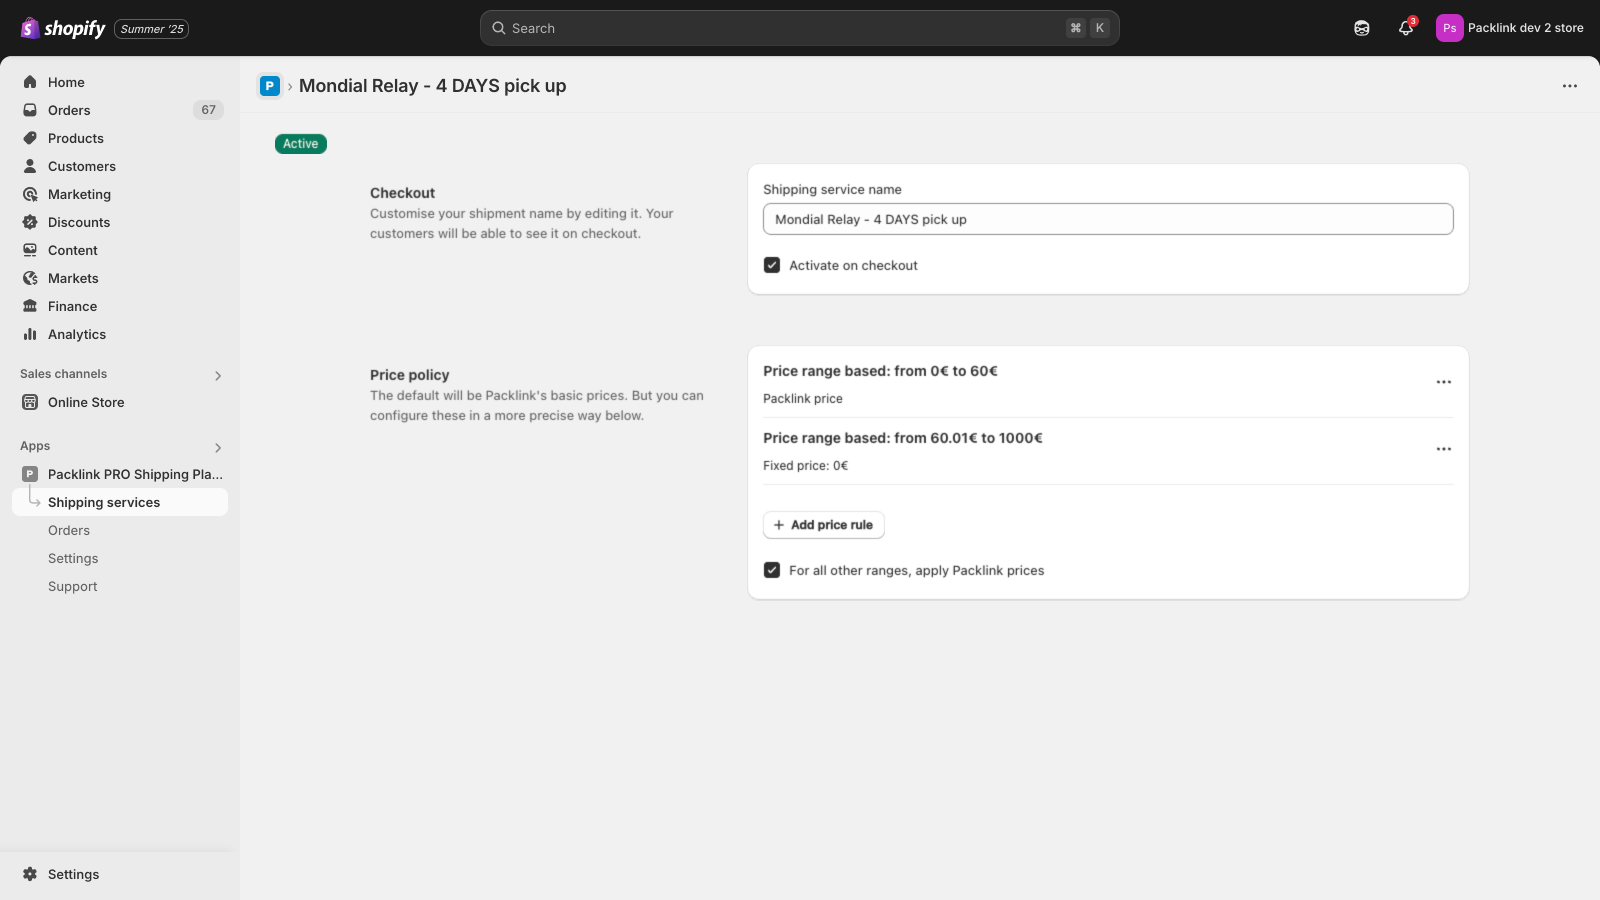
Task: Open Packlink Orders sub-item
Action: tap(69, 530)
